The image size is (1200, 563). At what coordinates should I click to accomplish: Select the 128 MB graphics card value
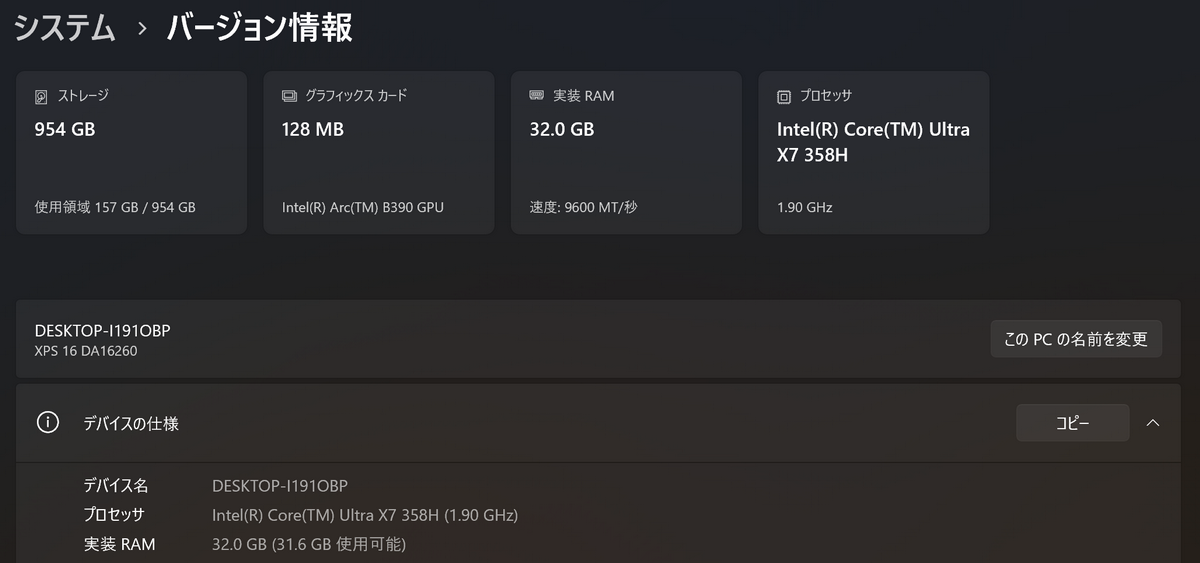point(313,129)
